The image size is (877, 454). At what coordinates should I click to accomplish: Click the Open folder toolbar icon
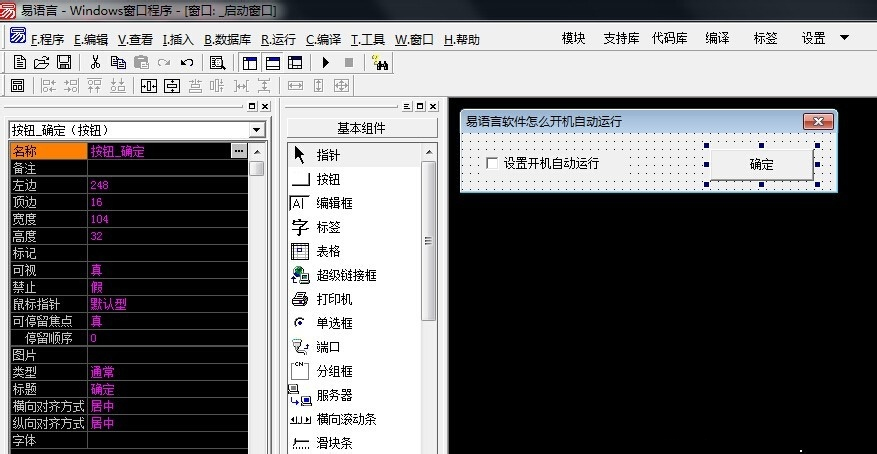[x=41, y=63]
